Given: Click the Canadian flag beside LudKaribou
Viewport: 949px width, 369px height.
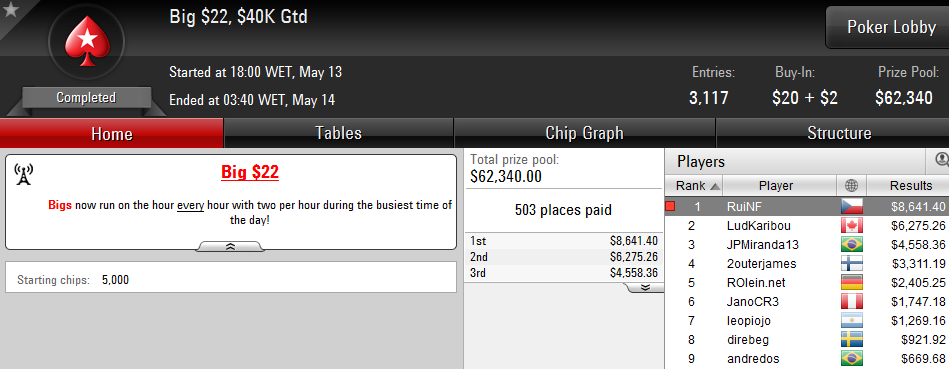Looking at the screenshot, I should [852, 226].
